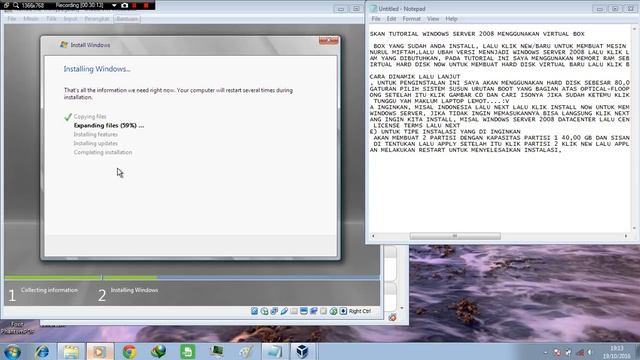
Task: Click Notepad vertical scroll down arrow
Action: 634,228
